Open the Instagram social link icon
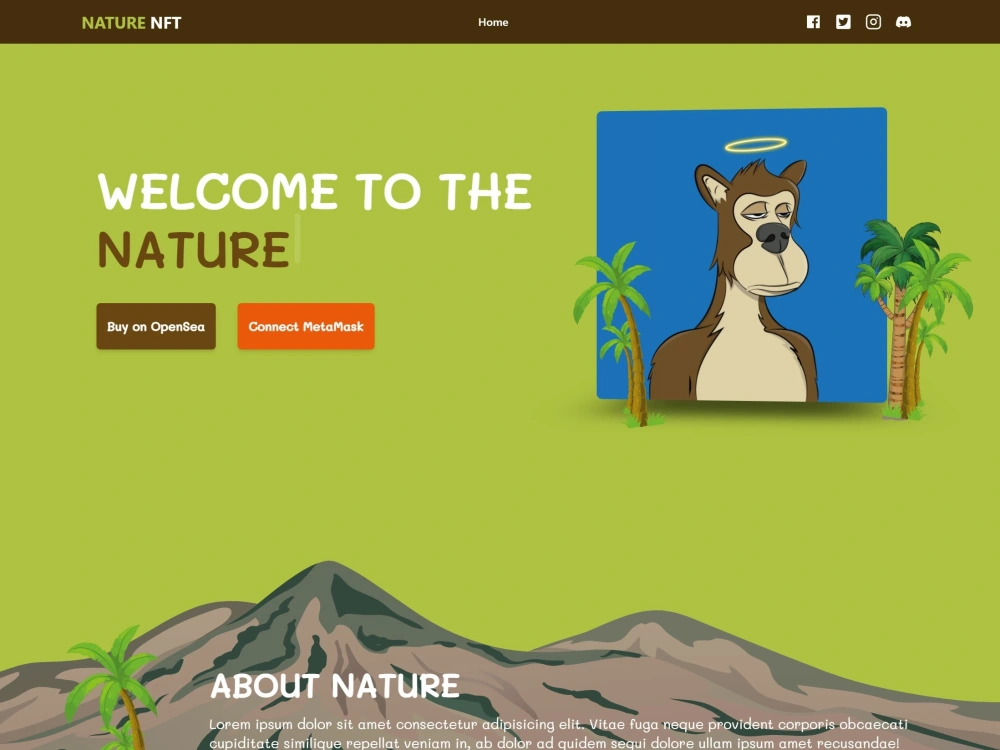Image resolution: width=1000 pixels, height=750 pixels. point(873,22)
